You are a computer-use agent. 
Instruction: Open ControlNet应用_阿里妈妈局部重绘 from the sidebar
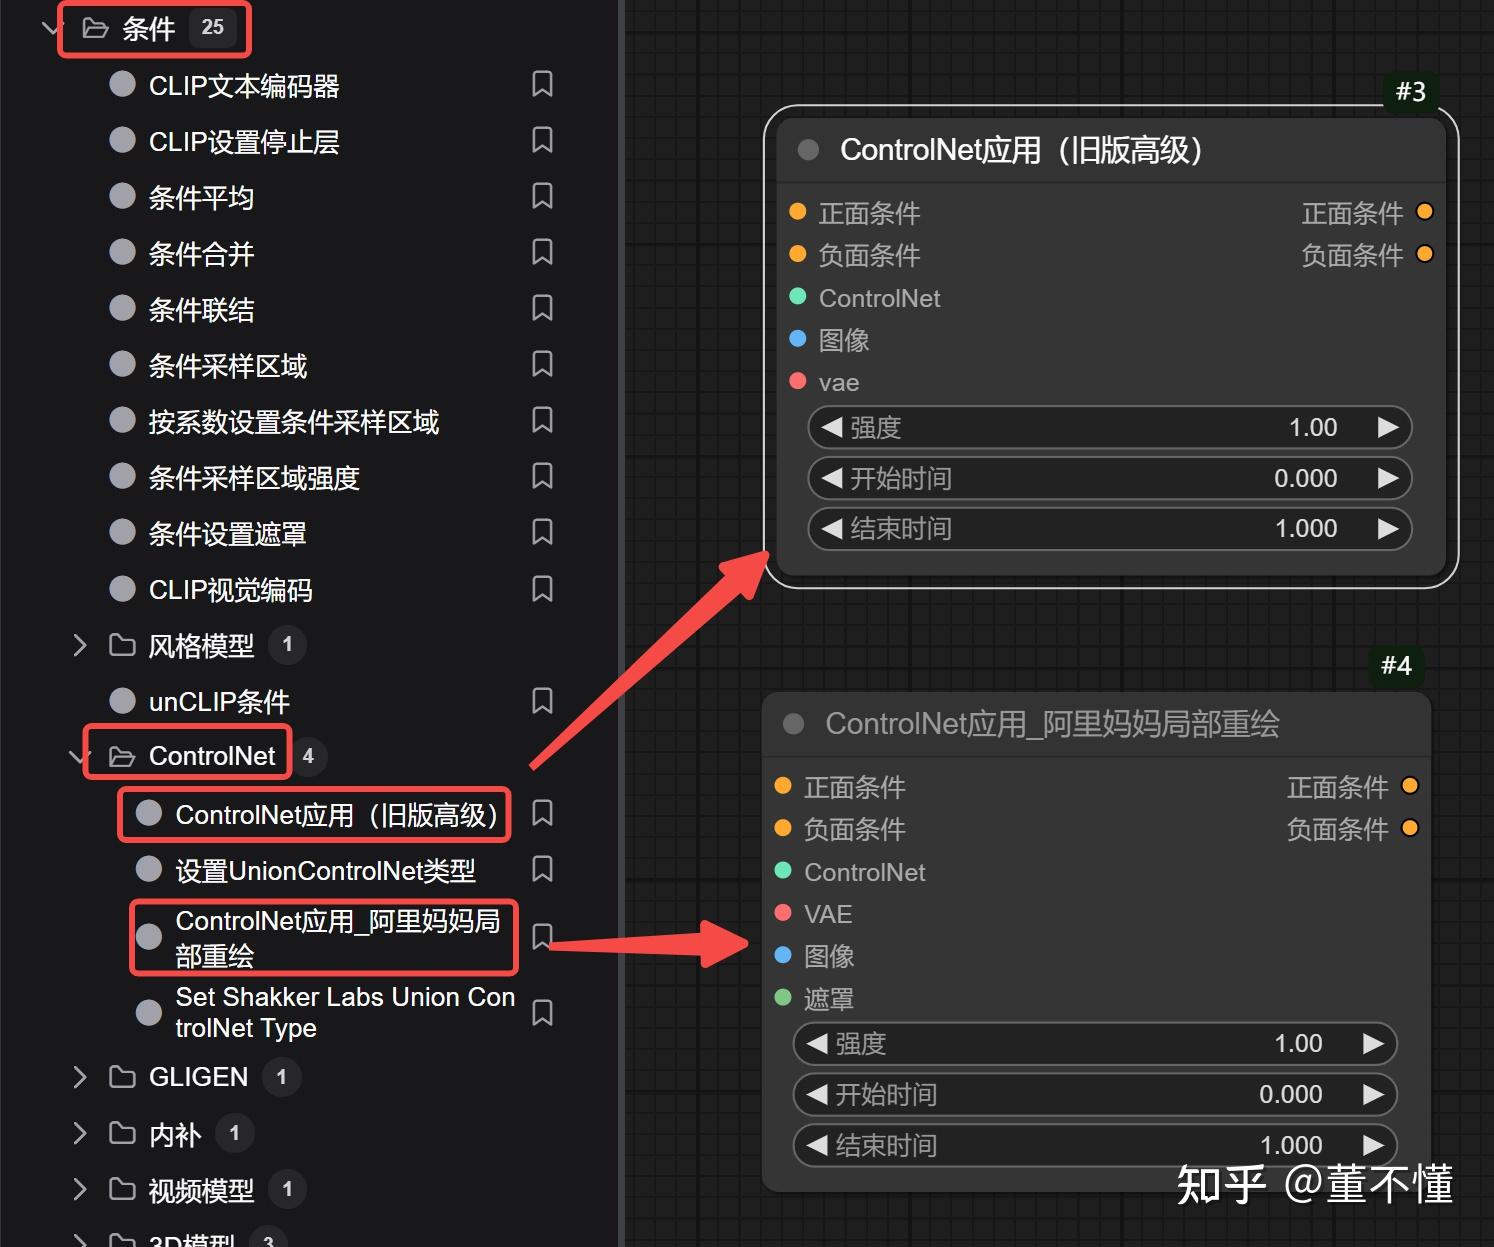tap(320, 936)
